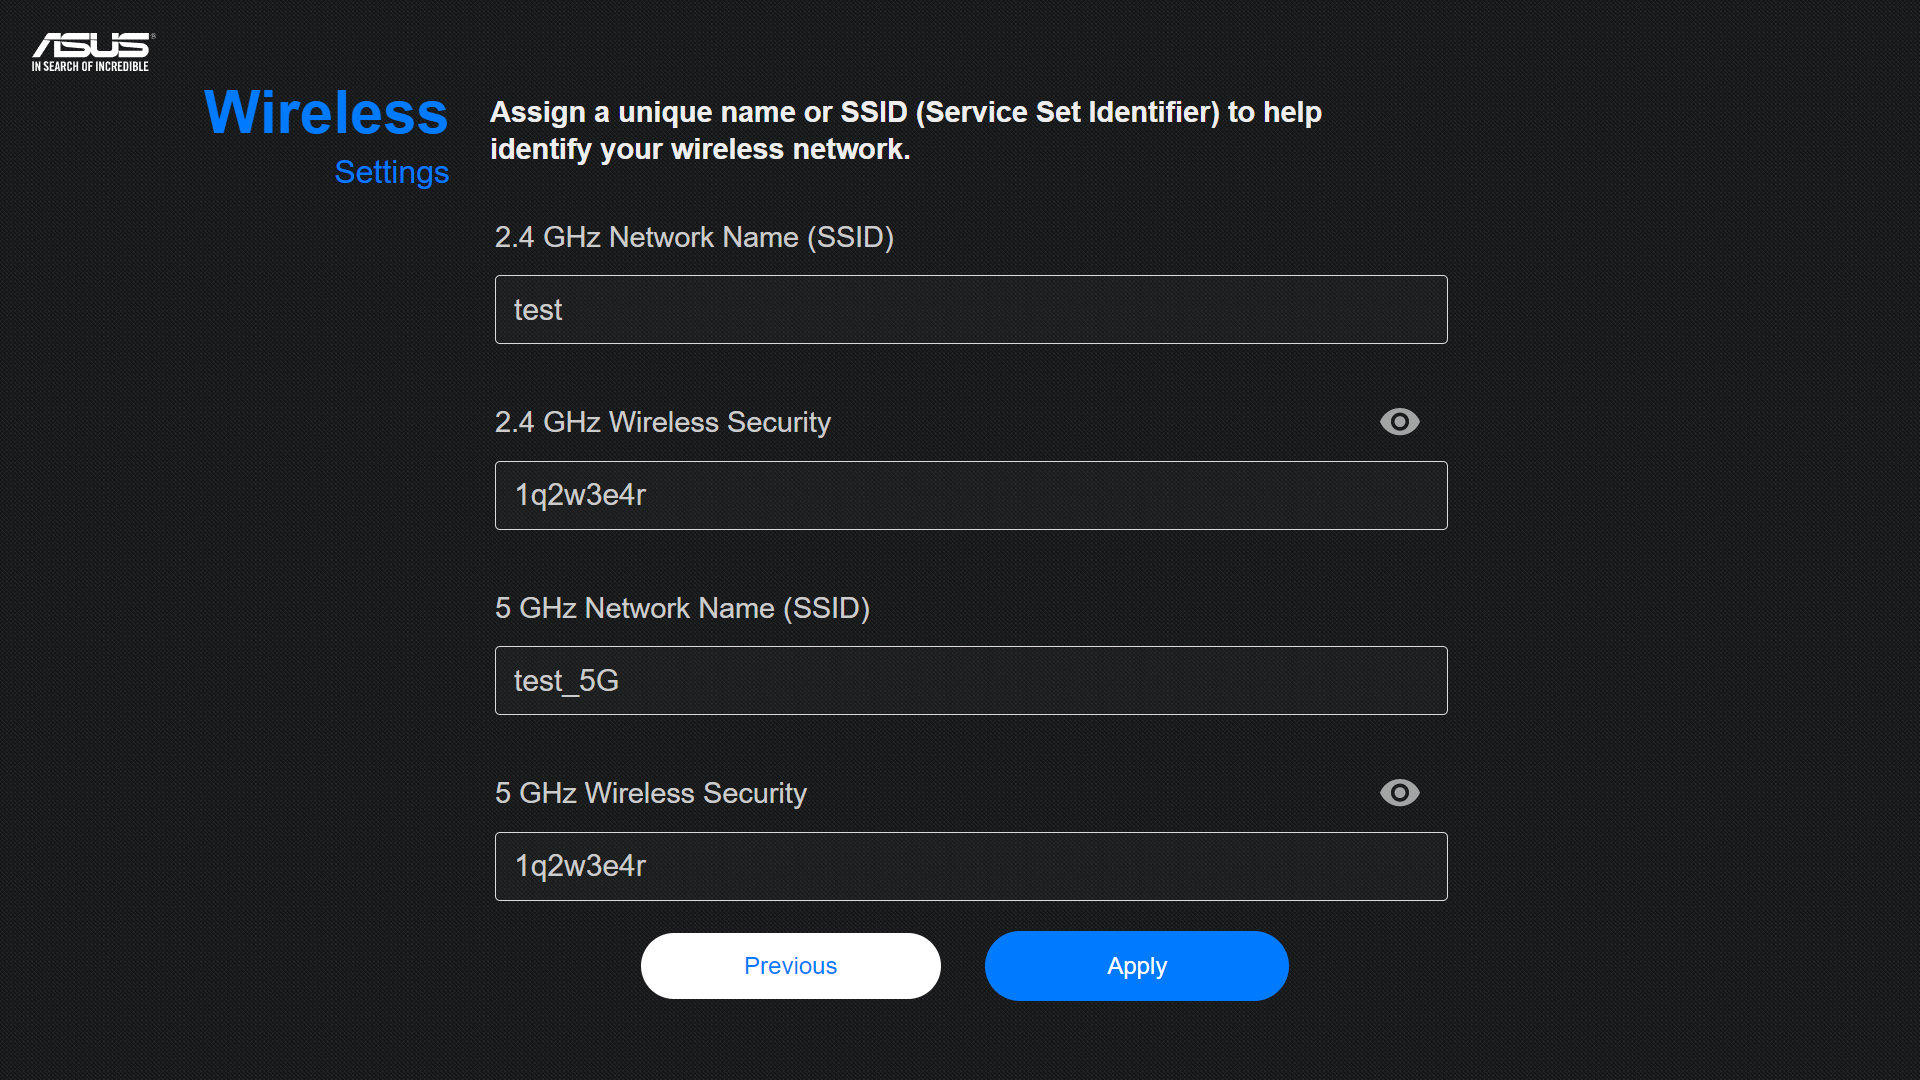This screenshot has width=1920, height=1080.
Task: Go back with the Previous button
Action: (x=790, y=966)
